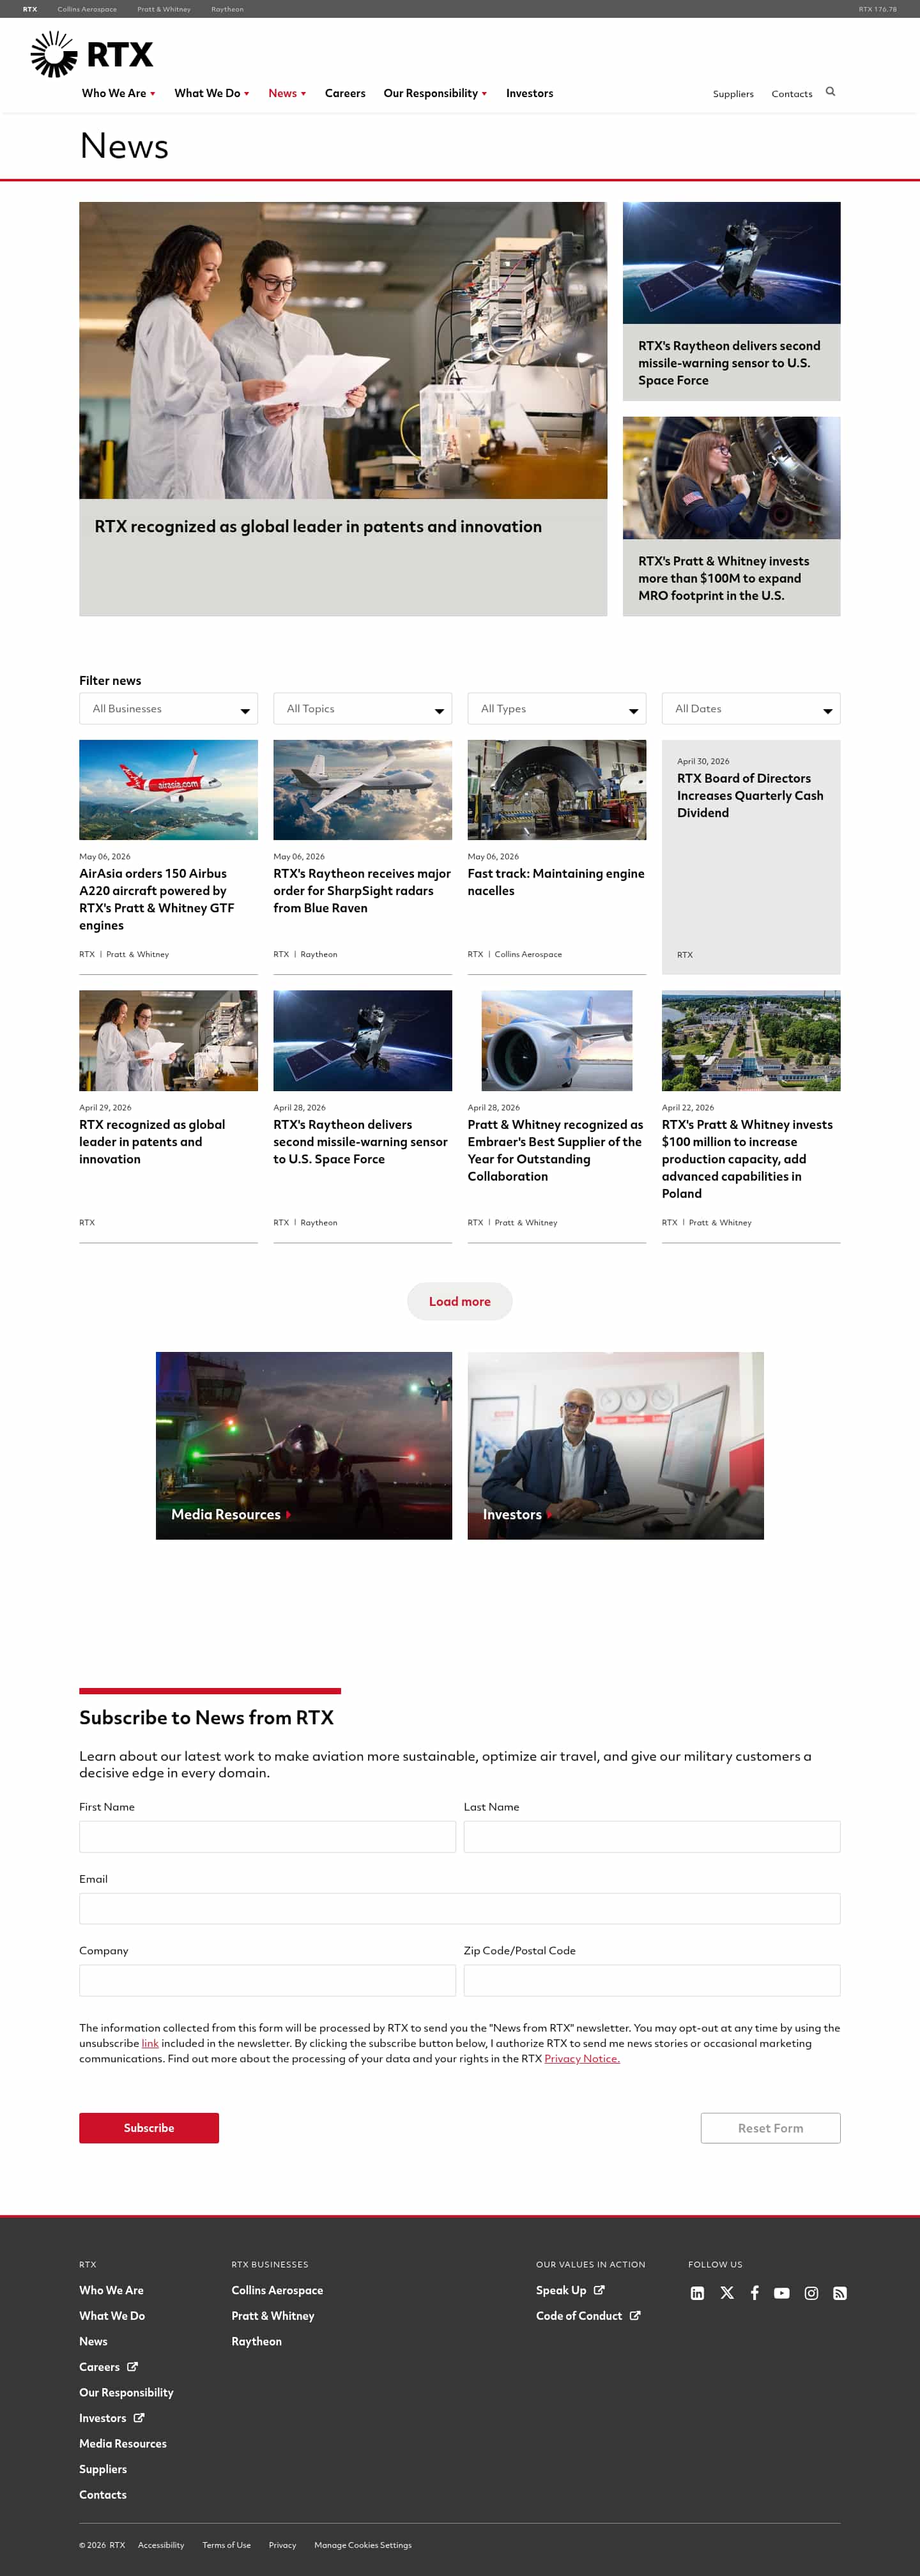
Task: Open RTX X (Twitter) icon
Action: 727,2293
